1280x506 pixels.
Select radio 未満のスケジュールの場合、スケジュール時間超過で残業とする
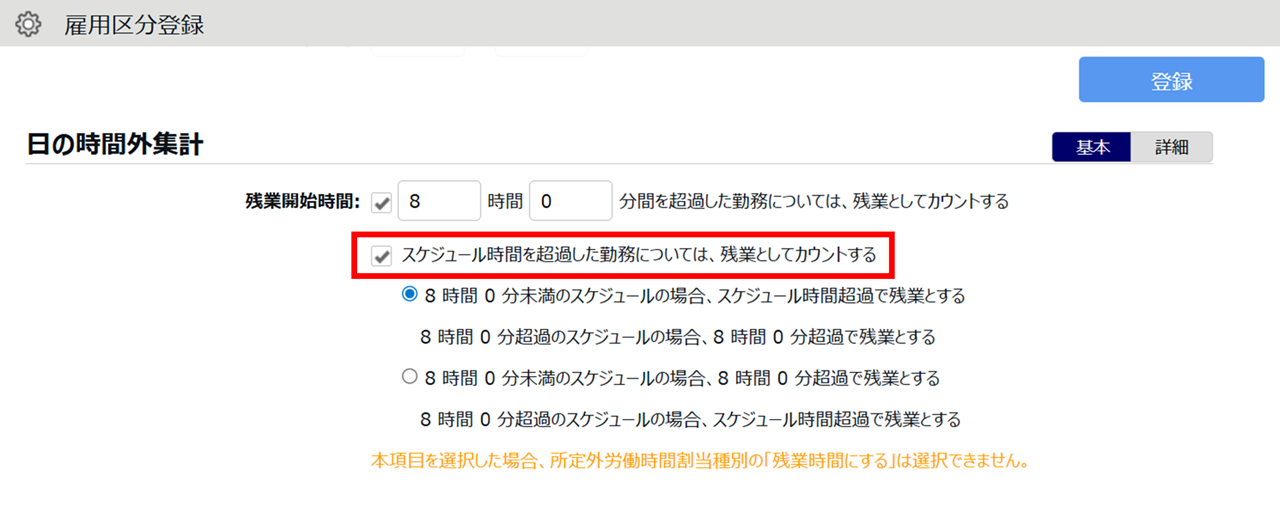(x=408, y=295)
